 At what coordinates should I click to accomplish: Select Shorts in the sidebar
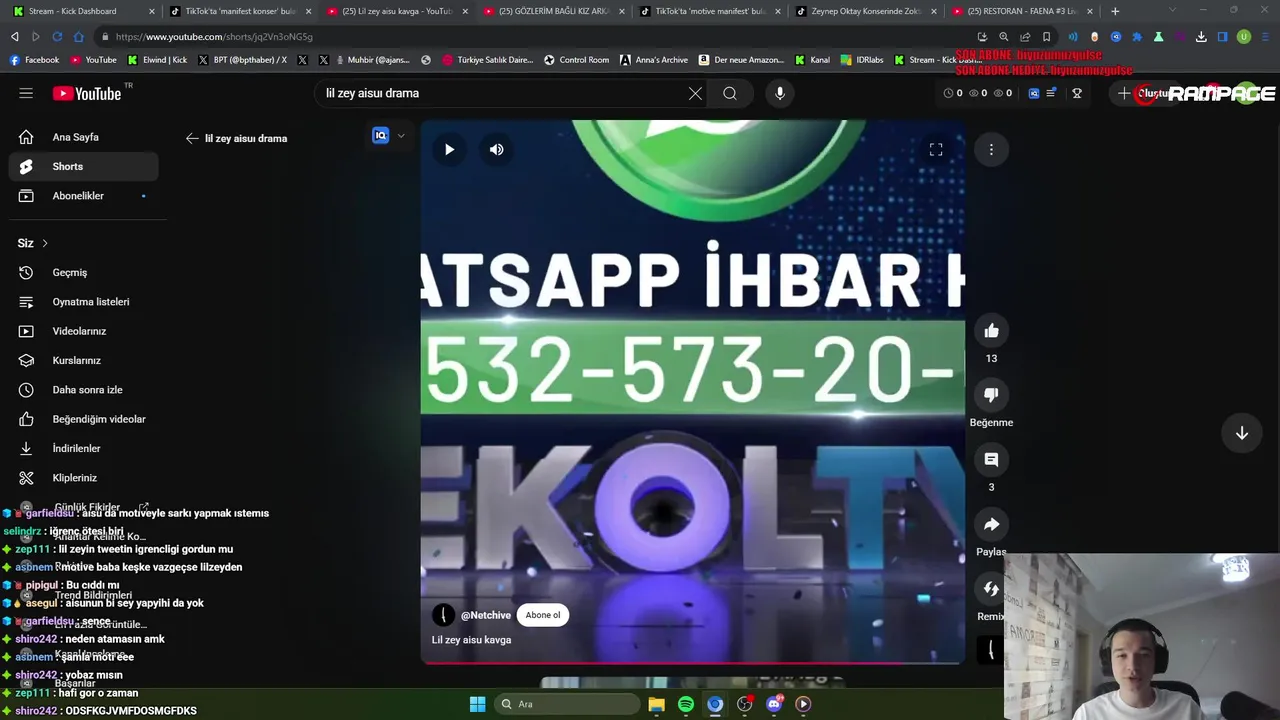pos(83,166)
